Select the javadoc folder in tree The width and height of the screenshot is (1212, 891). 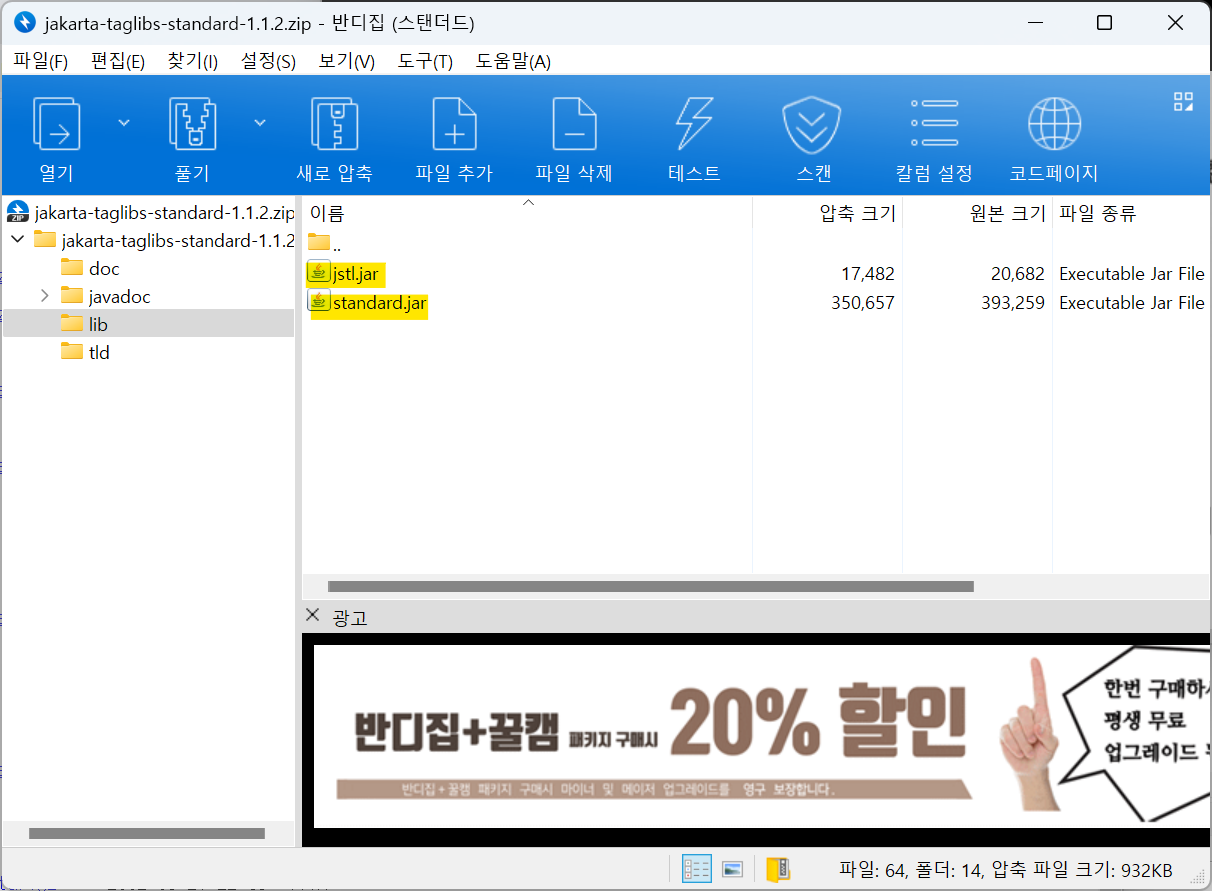click(105, 296)
